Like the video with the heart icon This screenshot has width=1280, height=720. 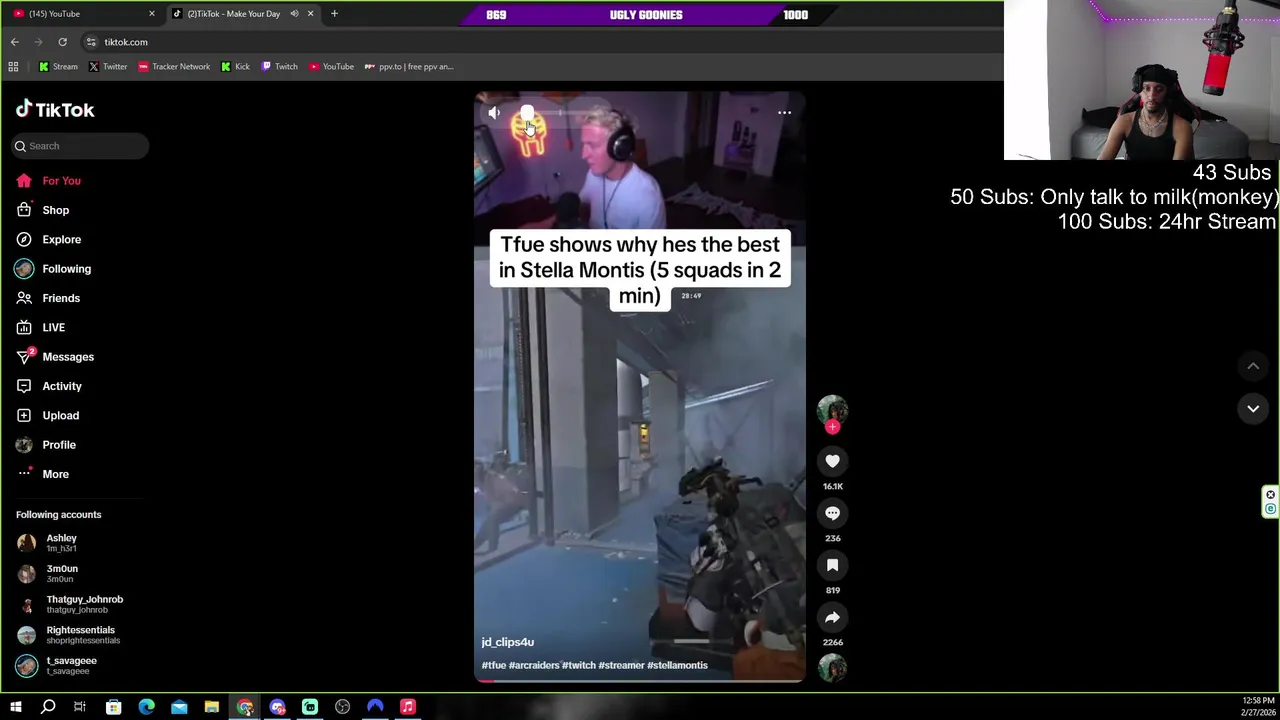[x=832, y=461]
